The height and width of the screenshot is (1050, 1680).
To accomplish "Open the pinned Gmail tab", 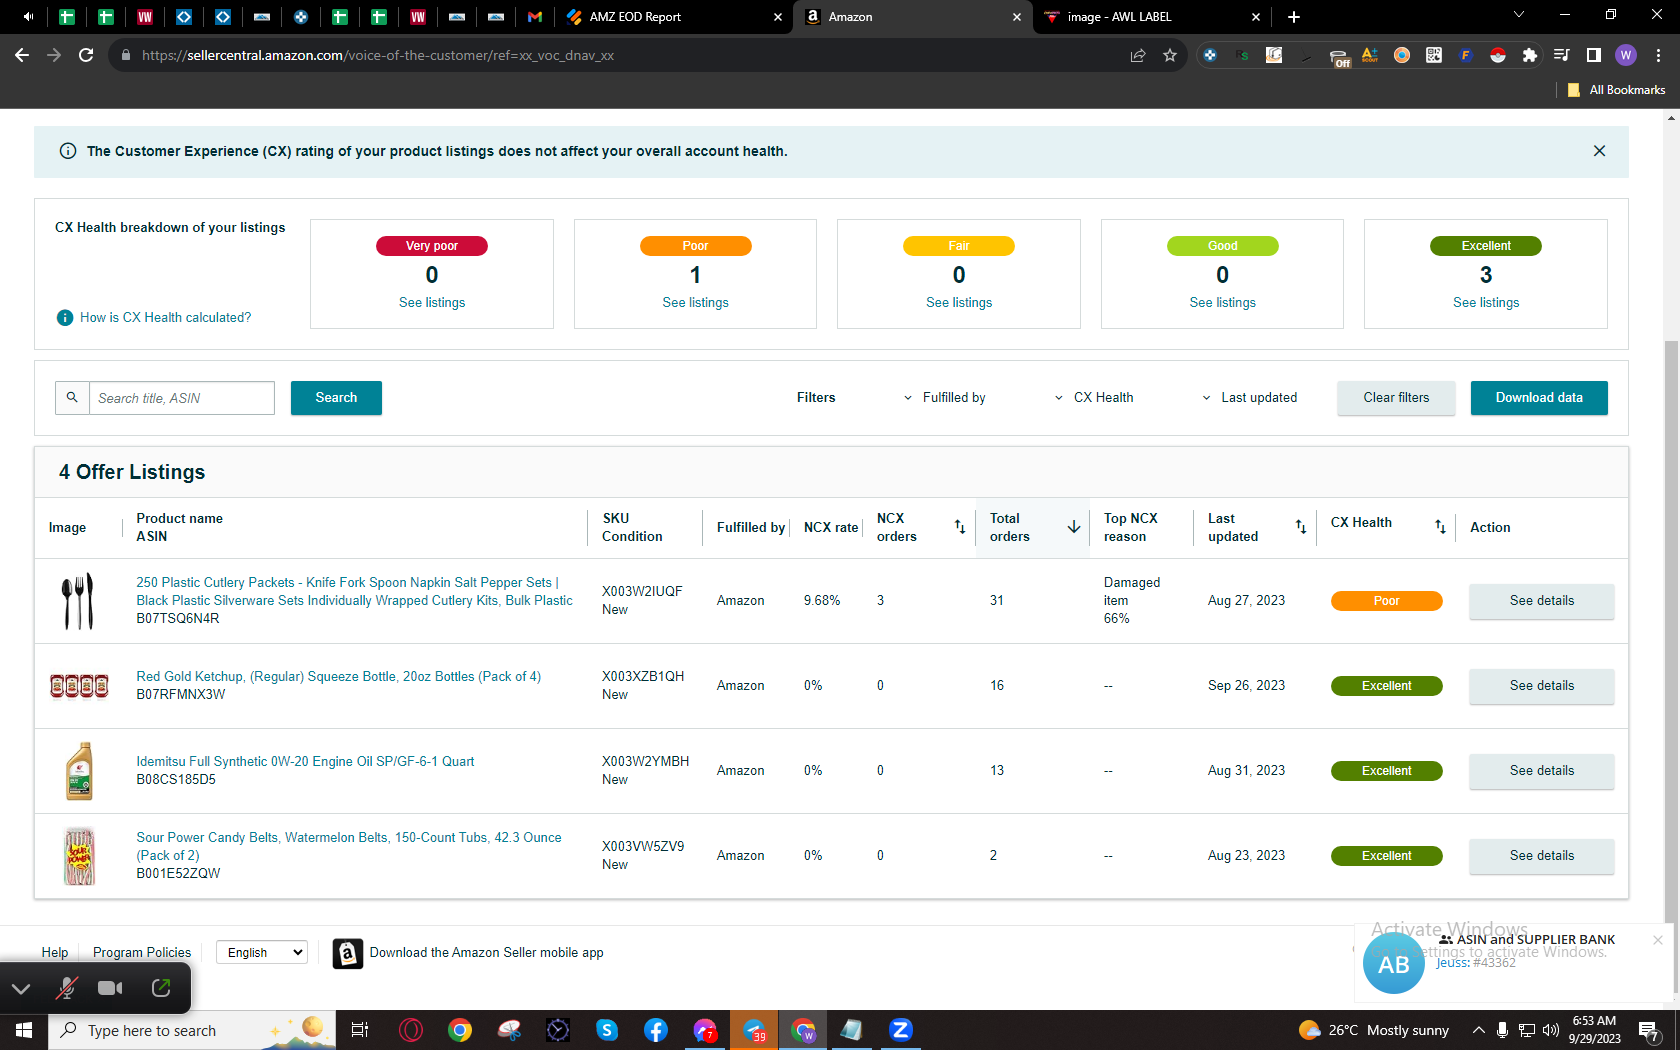I will pos(535,17).
